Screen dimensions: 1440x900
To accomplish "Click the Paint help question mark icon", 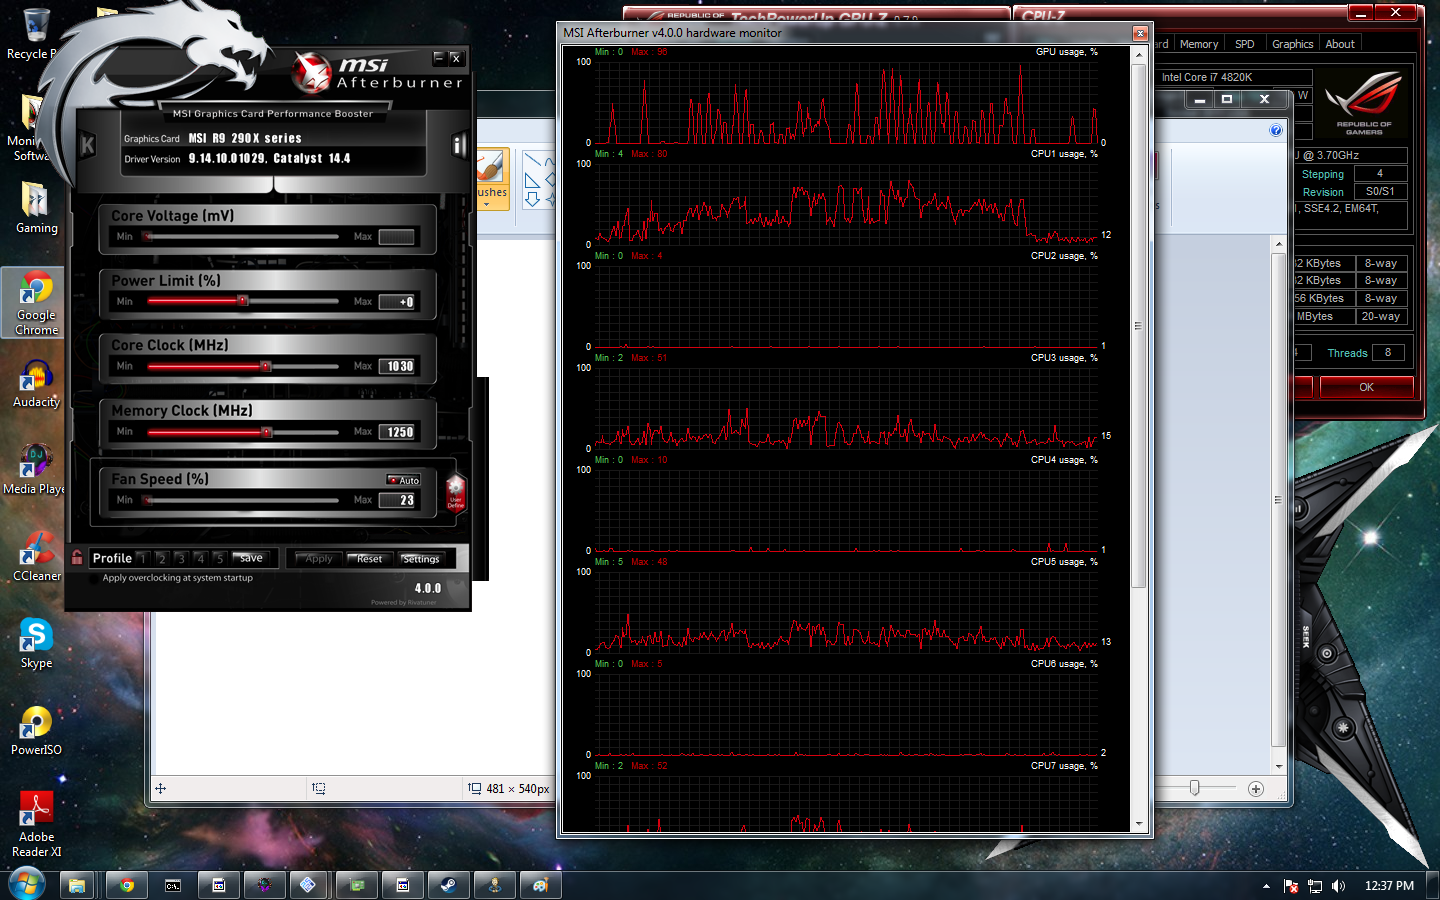I will (1275, 130).
